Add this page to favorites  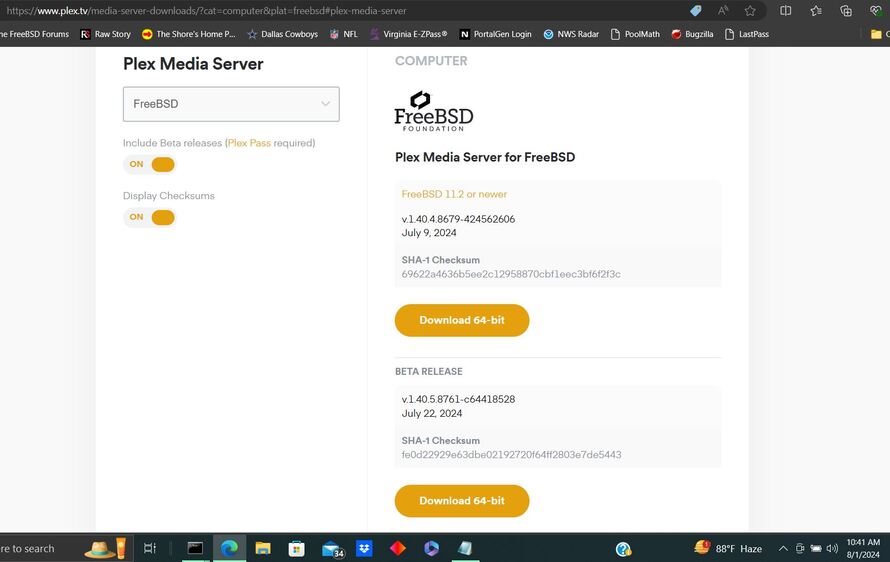(x=750, y=11)
